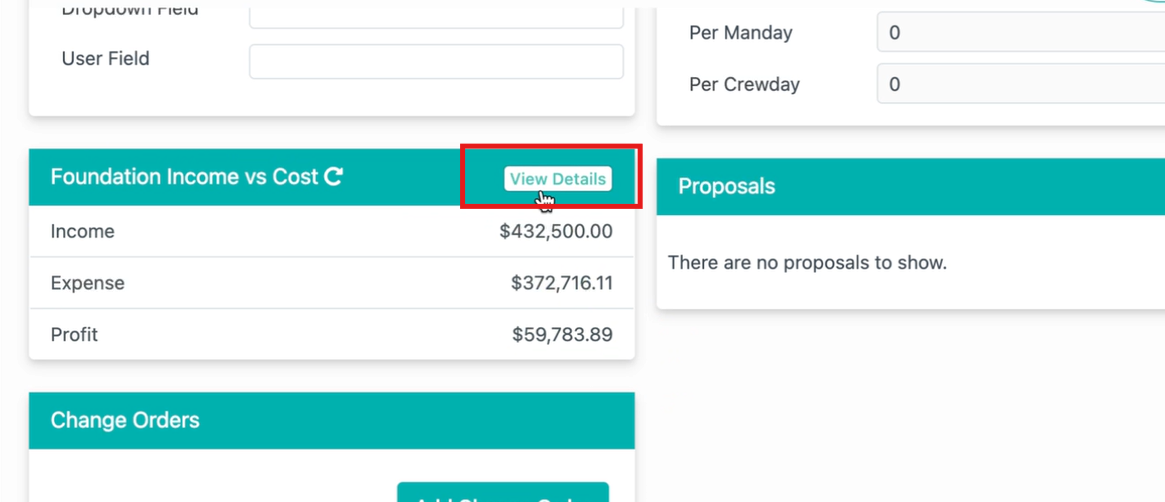This screenshot has height=502, width=1165.
Task: Click the Income row label
Action: 82,232
